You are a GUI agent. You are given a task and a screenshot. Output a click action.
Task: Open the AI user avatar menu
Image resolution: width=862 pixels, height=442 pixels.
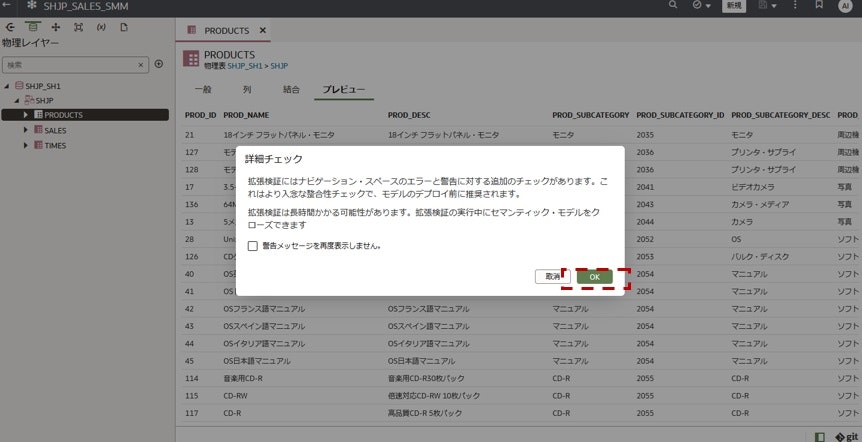click(846, 5)
